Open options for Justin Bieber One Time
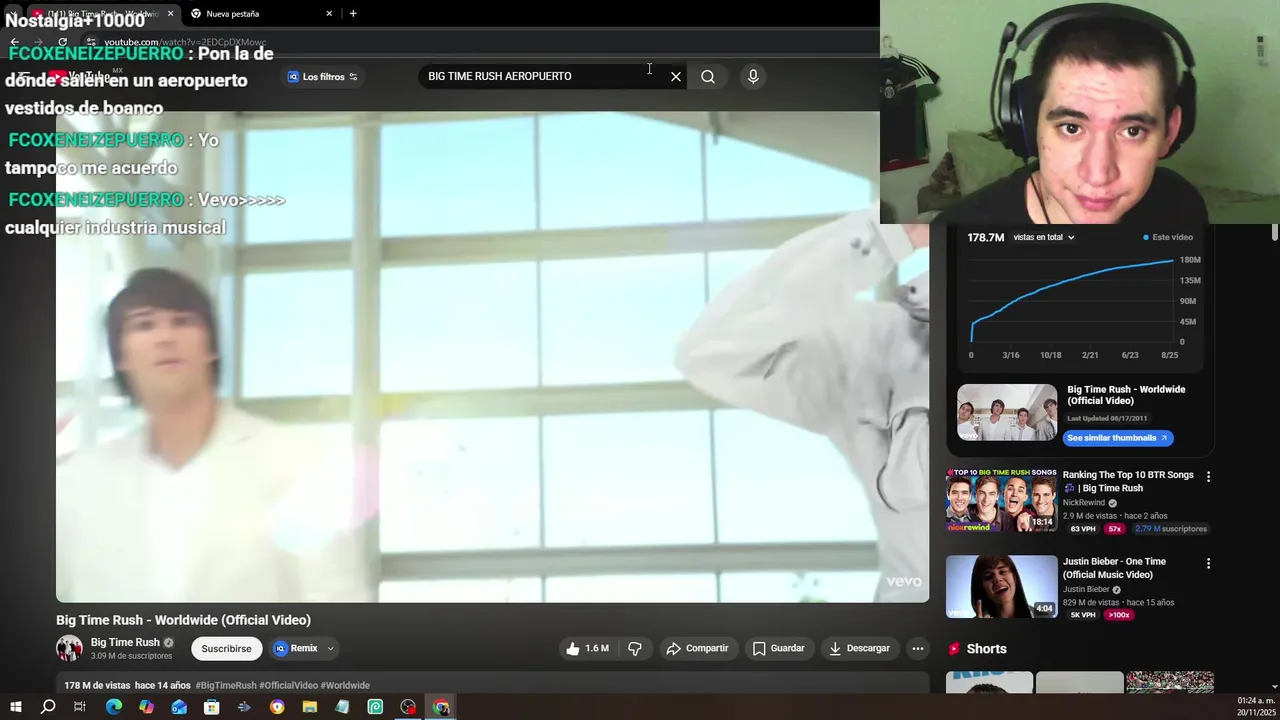 tap(1208, 564)
